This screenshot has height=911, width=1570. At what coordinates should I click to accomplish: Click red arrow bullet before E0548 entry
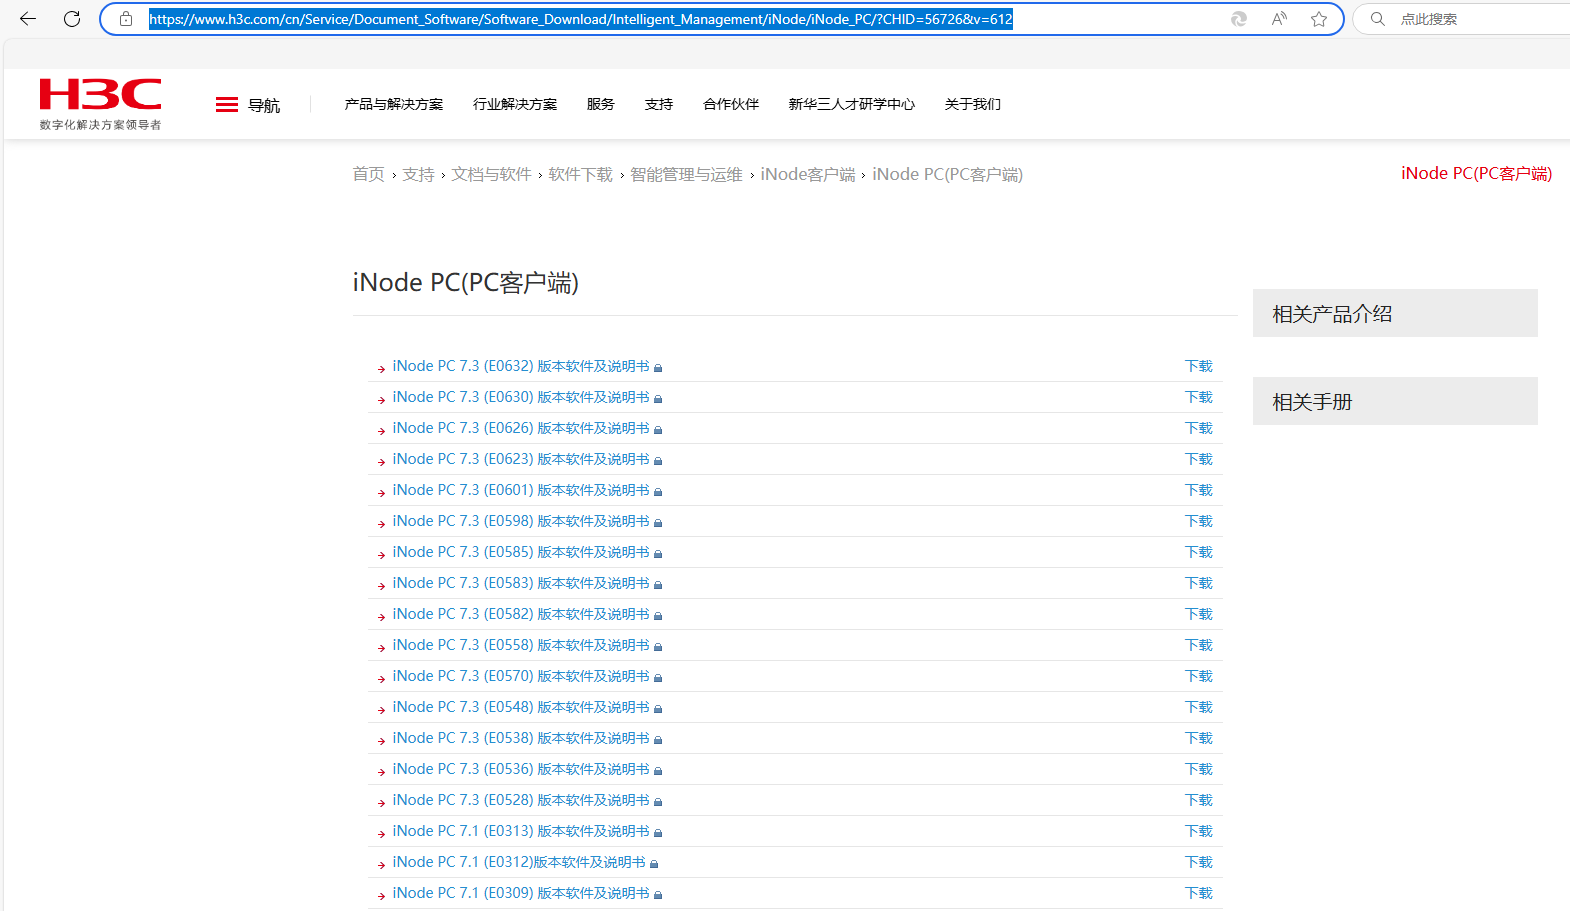pos(381,710)
